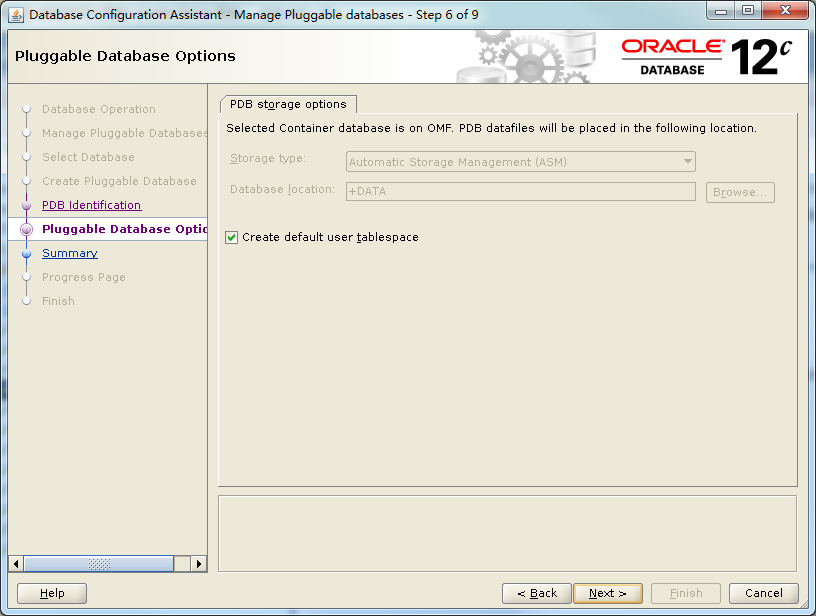This screenshot has width=816, height=616.
Task: Minimize the Database Configuration Assistant window
Action: [721, 11]
